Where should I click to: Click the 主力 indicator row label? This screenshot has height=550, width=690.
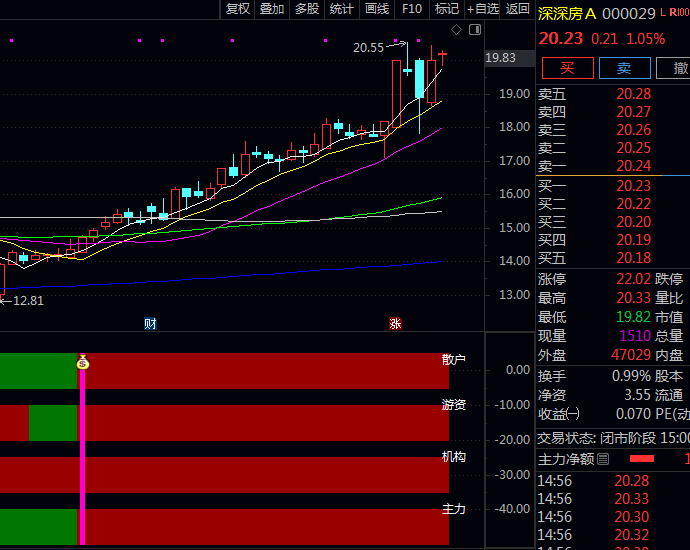coord(453,509)
